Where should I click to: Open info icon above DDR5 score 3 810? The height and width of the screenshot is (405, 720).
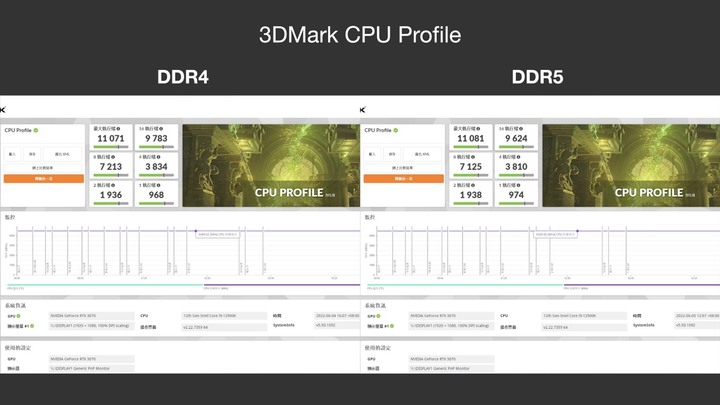pyautogui.click(x=519, y=157)
